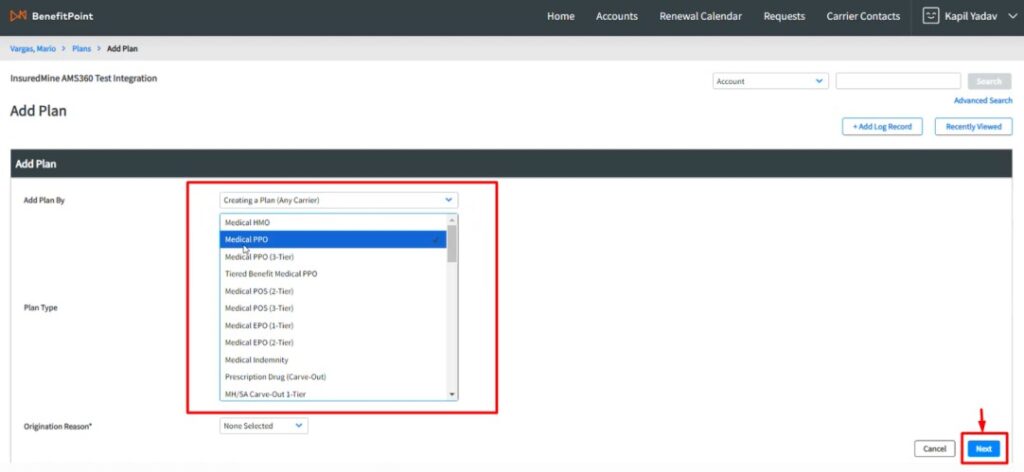Open the Home menu item
1024x472 pixels.
coord(561,16)
